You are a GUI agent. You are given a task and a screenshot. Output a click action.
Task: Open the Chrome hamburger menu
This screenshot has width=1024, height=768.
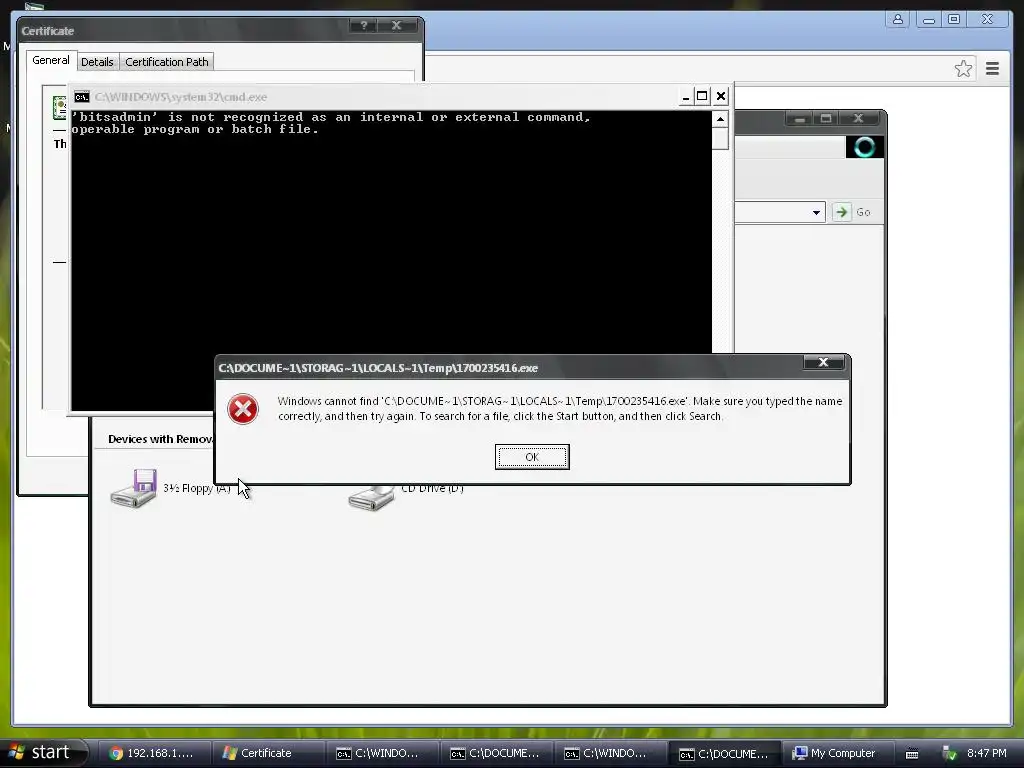(x=993, y=69)
